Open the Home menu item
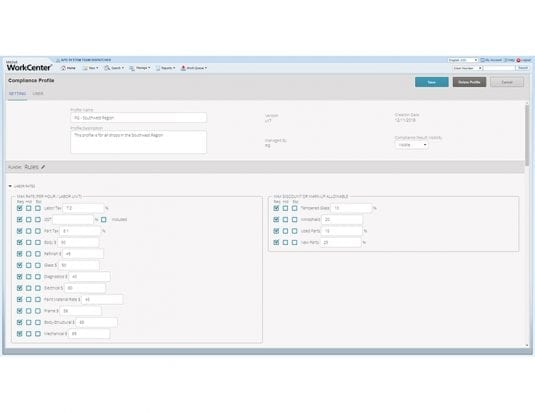This screenshot has width=535, height=413. coord(68,68)
